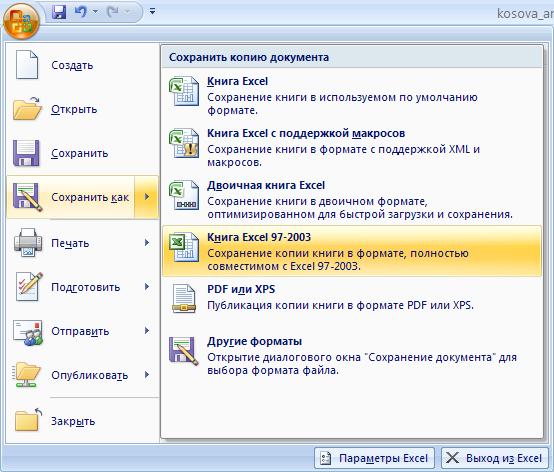Choose the Закрыть menu item
Image resolution: width=554 pixels, height=472 pixels.
(x=83, y=421)
